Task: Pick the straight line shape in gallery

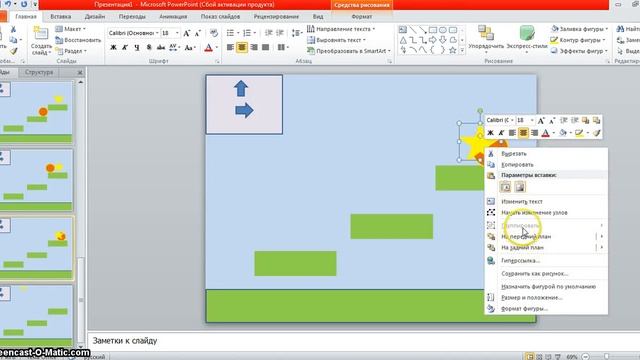Action: [x=413, y=30]
